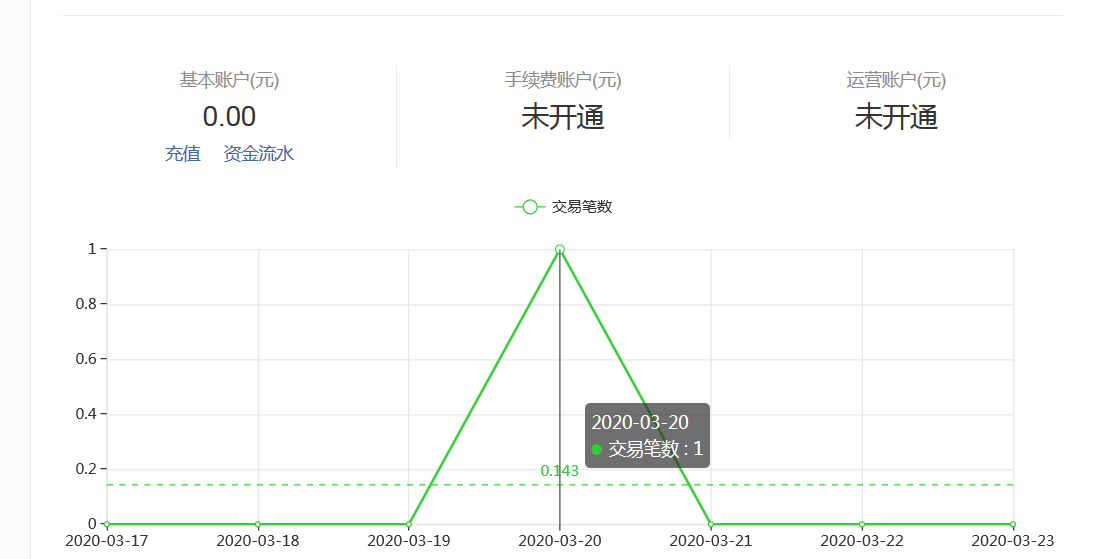Click the 2020-03-18 x-axis label
The image size is (1096, 559).
(x=258, y=541)
